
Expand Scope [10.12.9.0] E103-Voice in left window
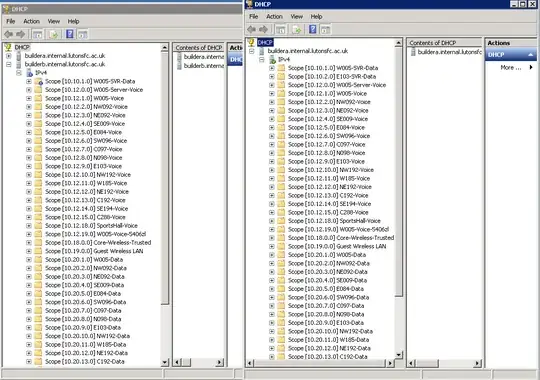coord(29,166)
